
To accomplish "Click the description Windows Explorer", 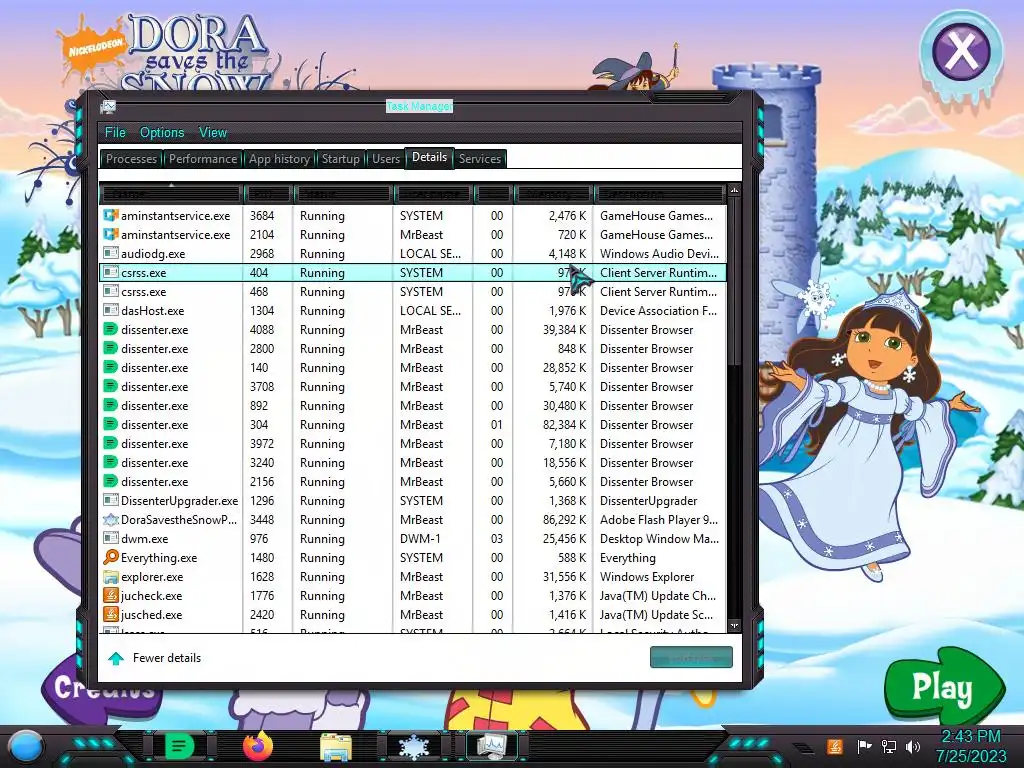I will point(647,577).
